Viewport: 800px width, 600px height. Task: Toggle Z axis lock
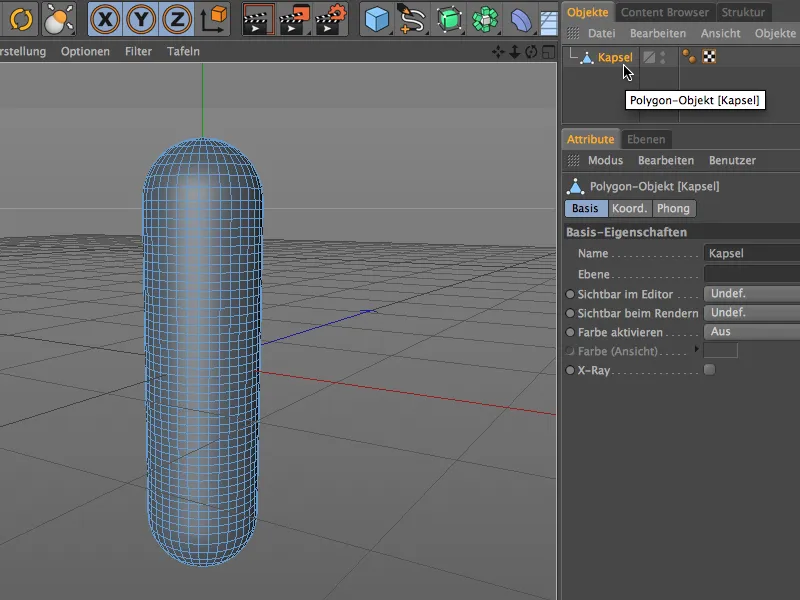tap(177, 19)
